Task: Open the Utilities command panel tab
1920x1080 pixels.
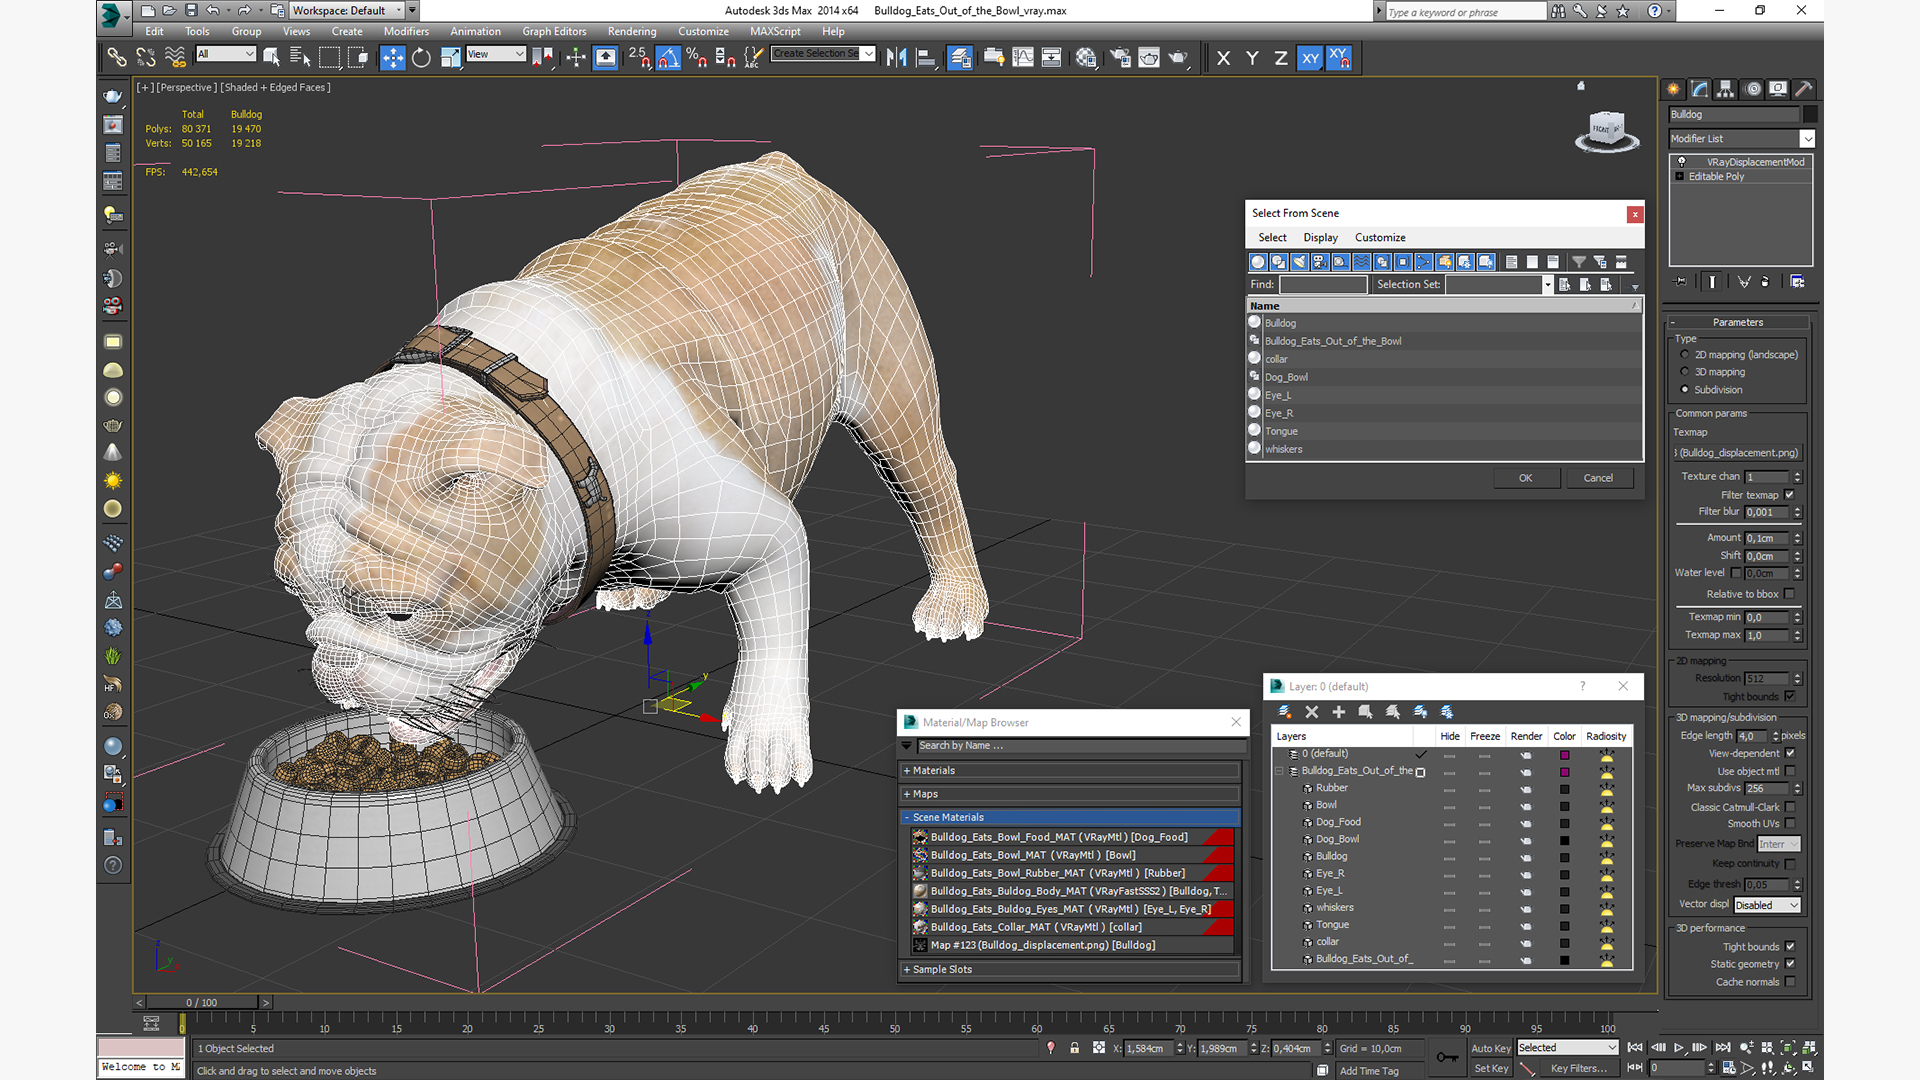Action: [1803, 89]
